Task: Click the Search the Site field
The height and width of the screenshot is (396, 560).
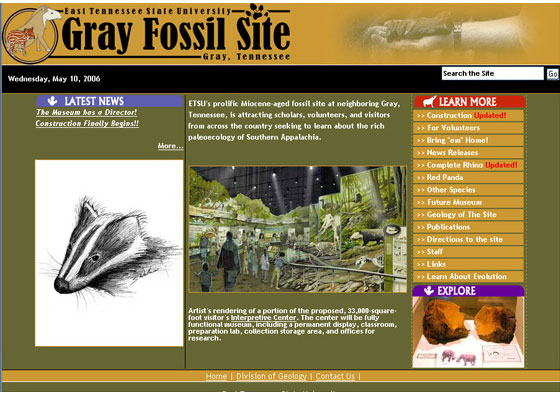Action: click(492, 73)
